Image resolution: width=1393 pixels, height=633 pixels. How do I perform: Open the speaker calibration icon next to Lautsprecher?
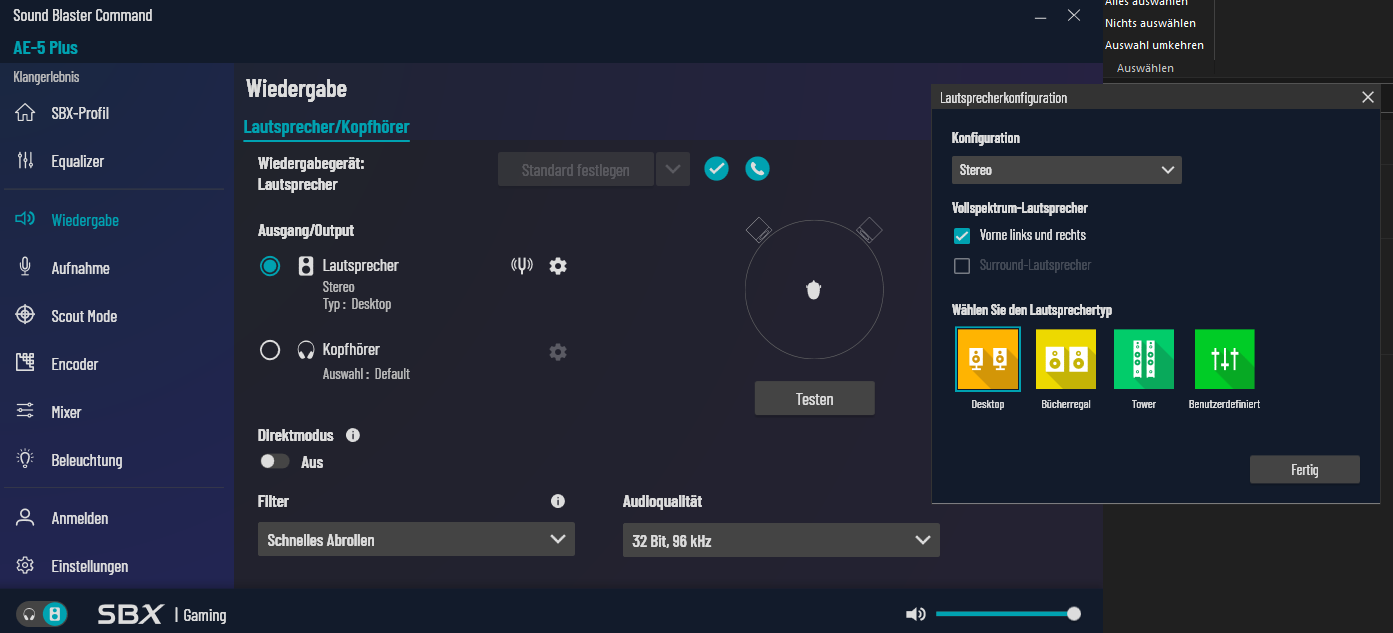coord(522,266)
